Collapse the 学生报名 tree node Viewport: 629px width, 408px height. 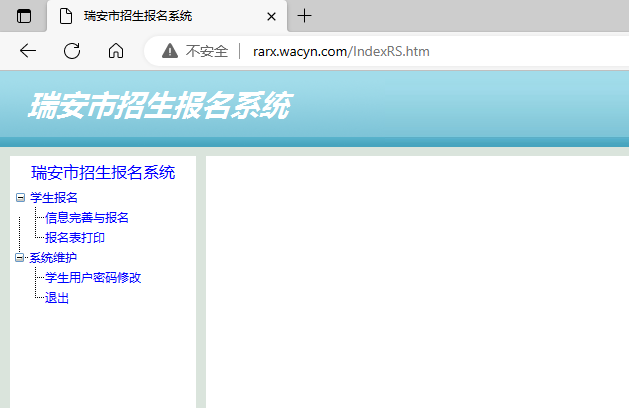[20, 197]
